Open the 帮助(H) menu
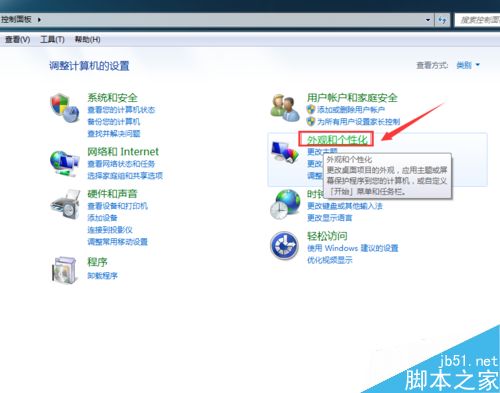Image resolution: width=500 pixels, height=393 pixels. (87, 40)
